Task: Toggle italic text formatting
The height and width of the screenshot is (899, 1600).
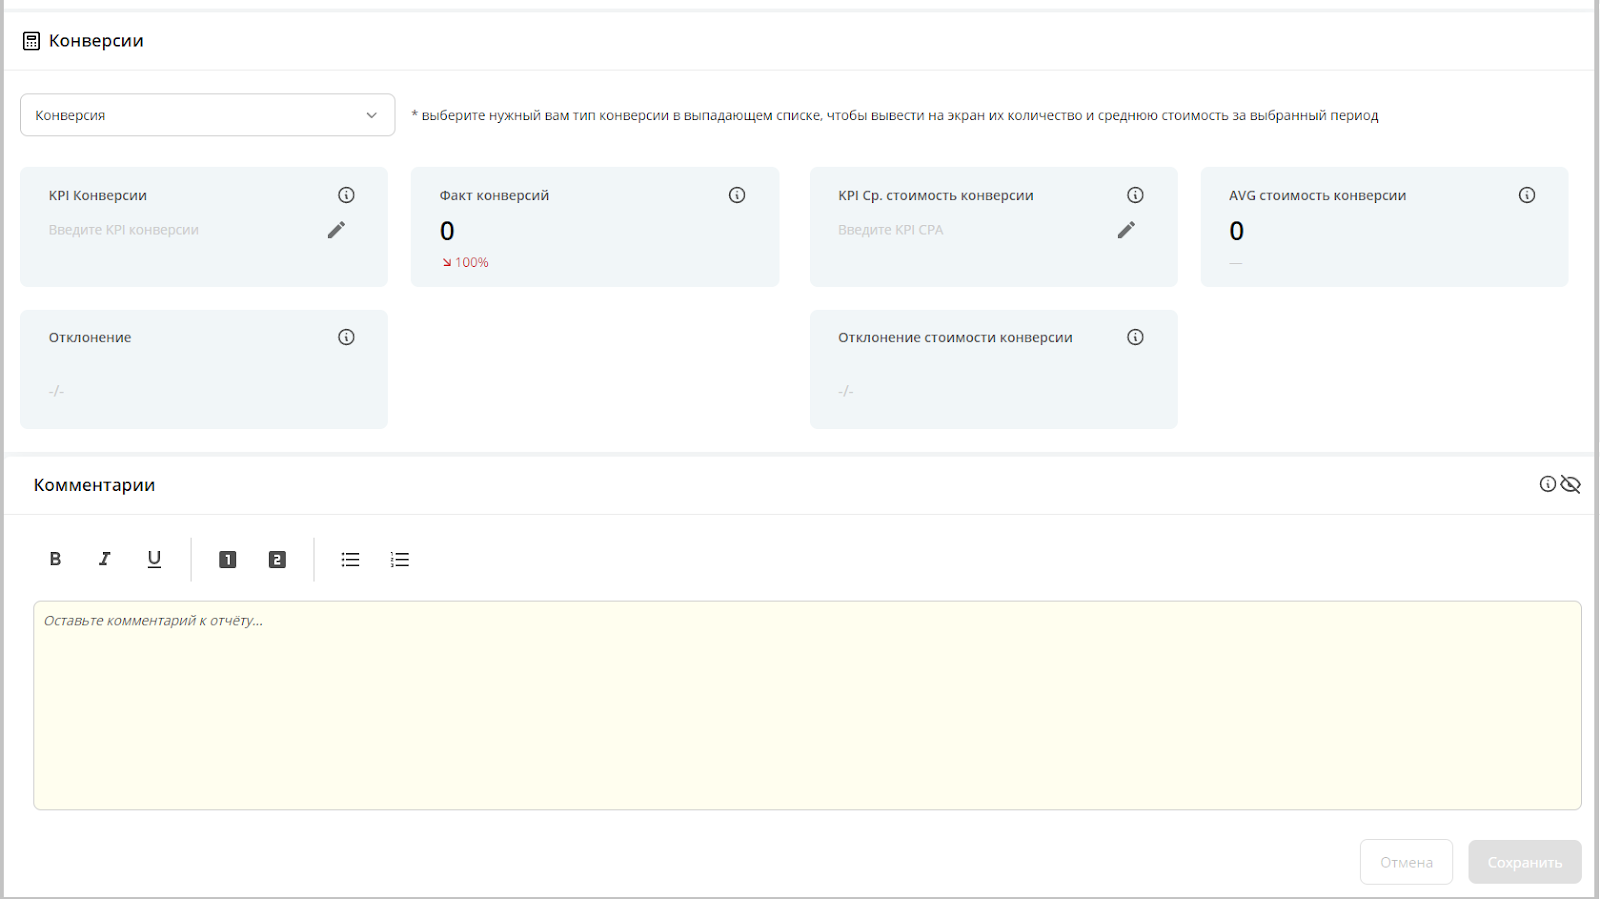Action: [104, 559]
